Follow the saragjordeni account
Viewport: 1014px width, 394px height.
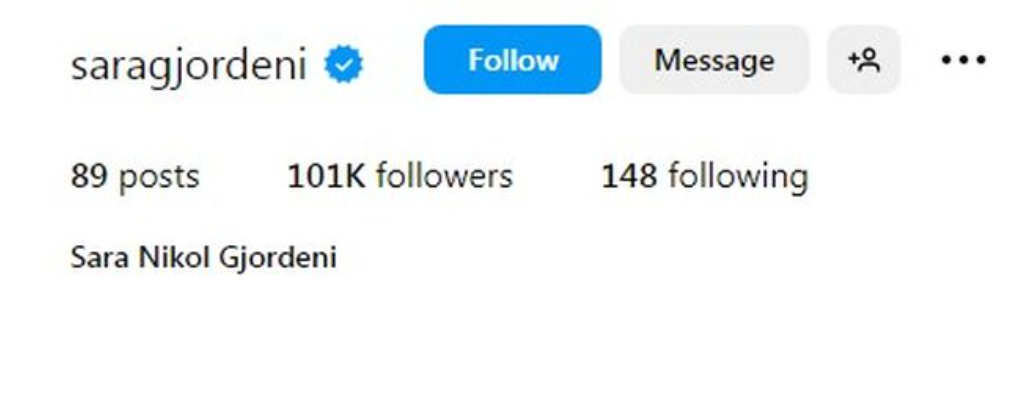pos(513,60)
